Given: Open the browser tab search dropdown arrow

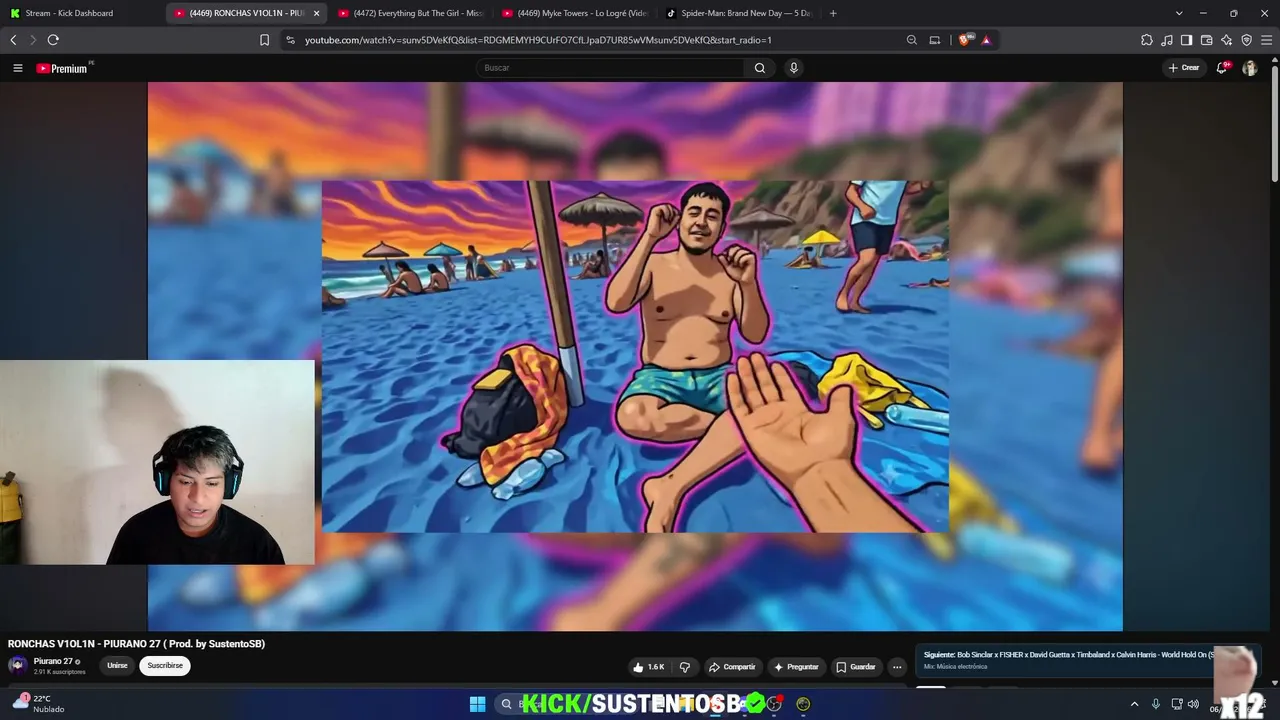Looking at the screenshot, I should 1179,13.
